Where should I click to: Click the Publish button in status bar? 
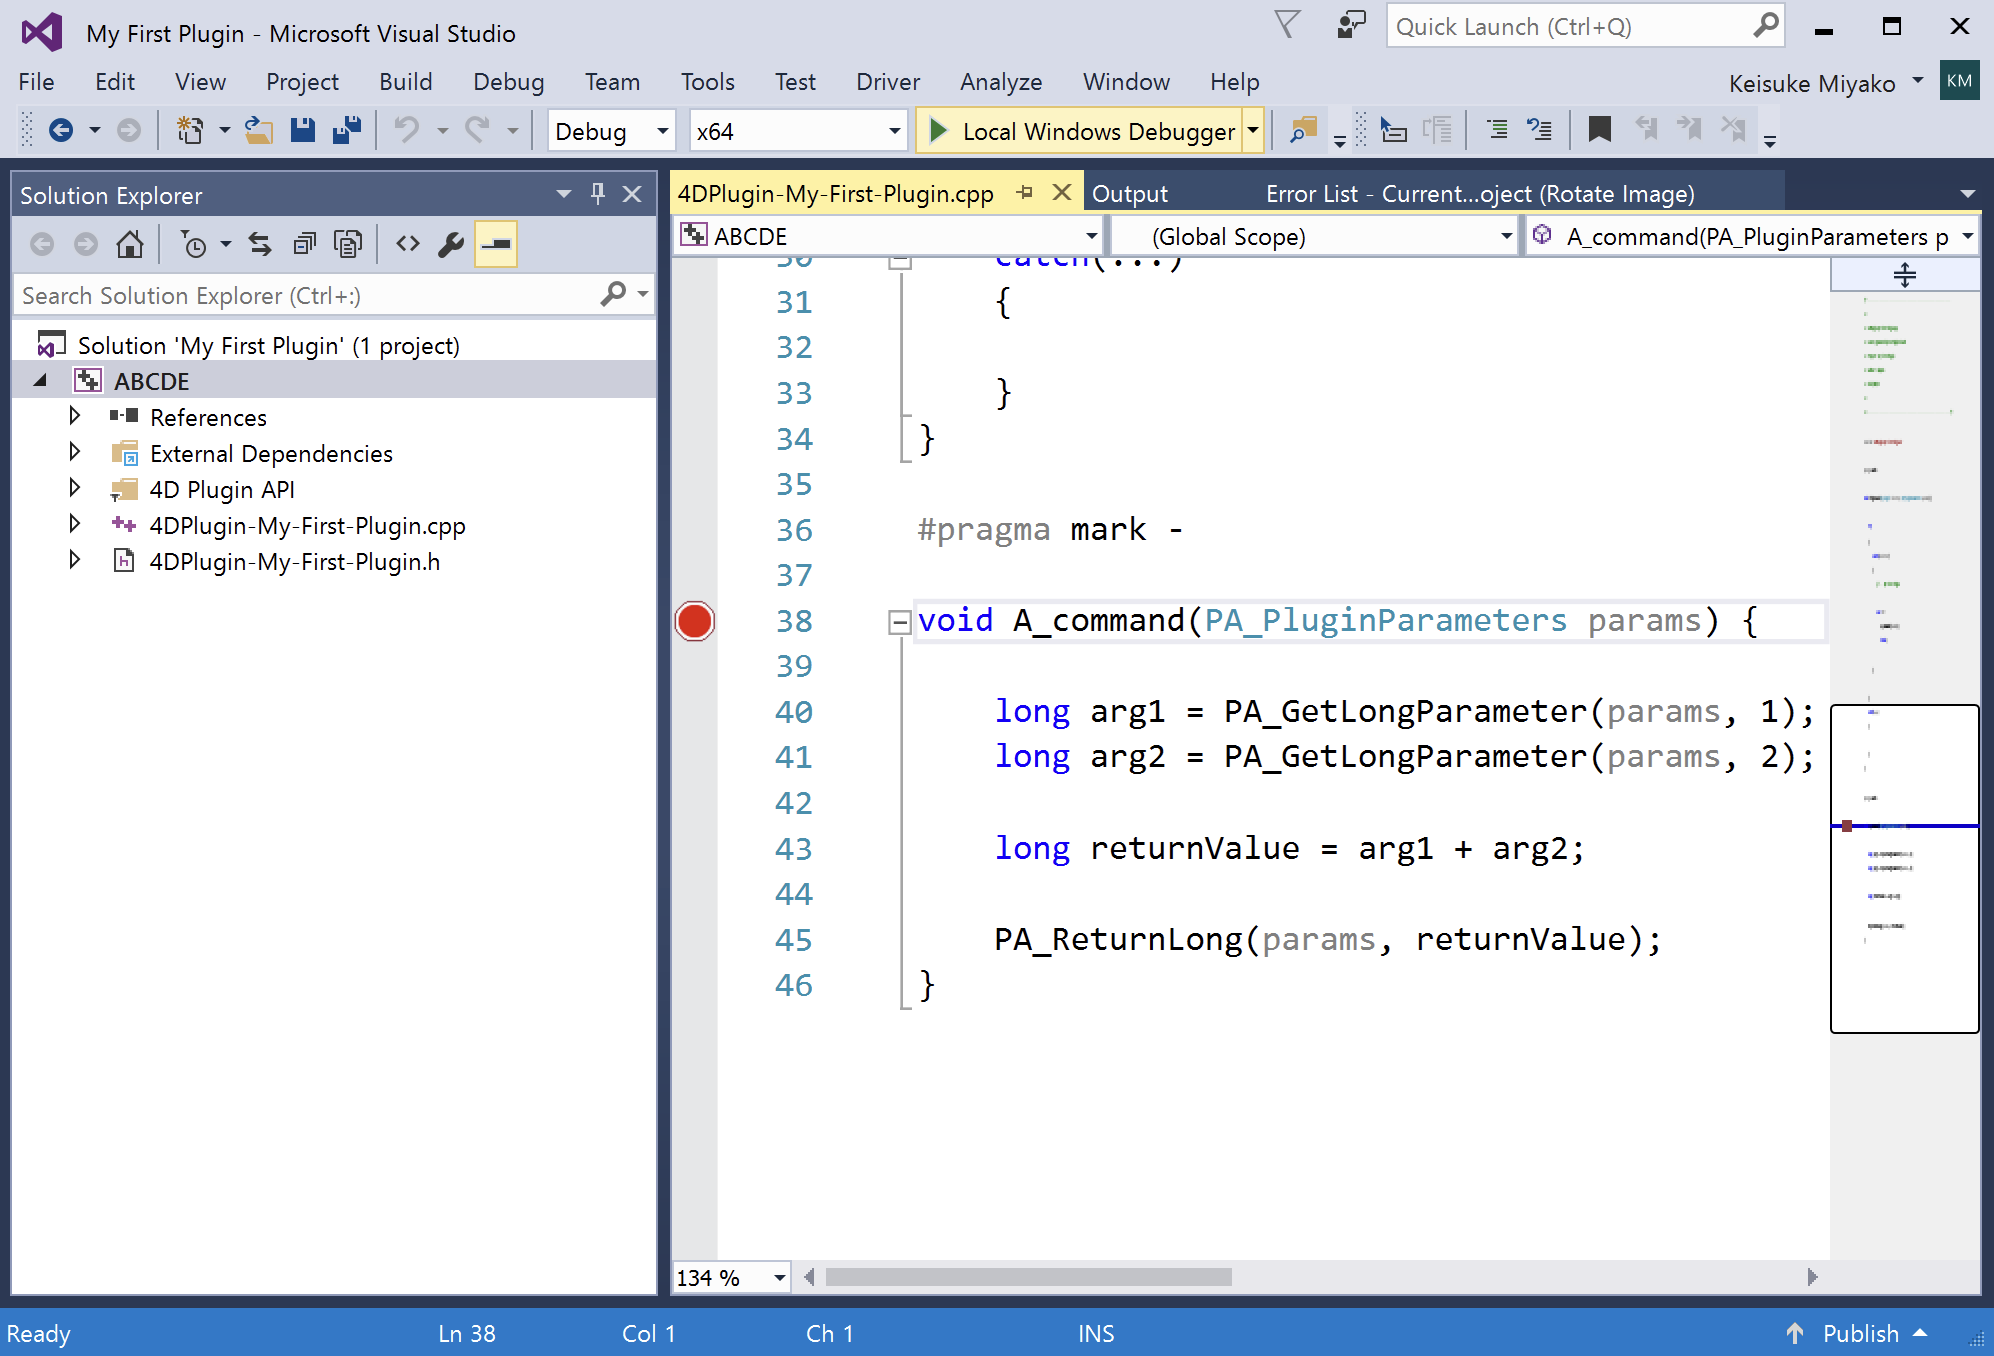click(x=1862, y=1333)
